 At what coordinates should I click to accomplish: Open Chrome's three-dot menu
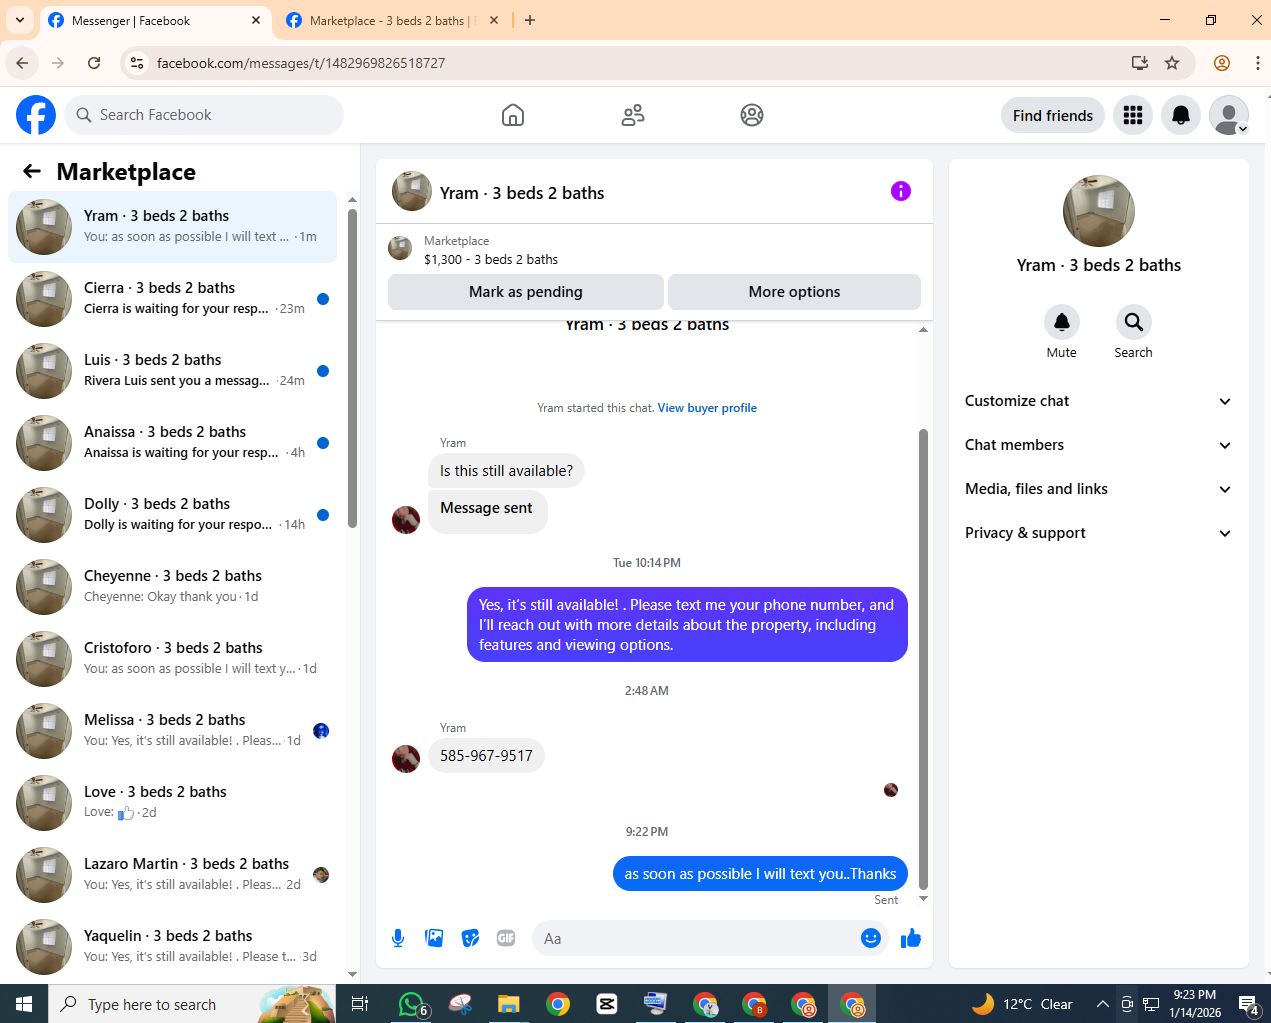[x=1257, y=63]
